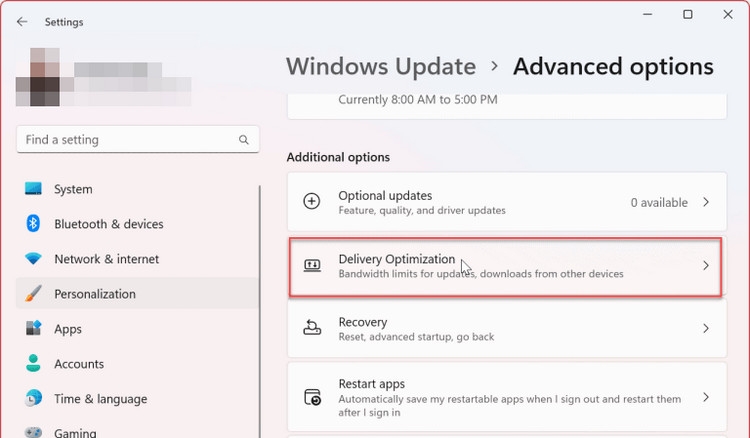Click the Restart apps icon

pyautogui.click(x=312, y=397)
